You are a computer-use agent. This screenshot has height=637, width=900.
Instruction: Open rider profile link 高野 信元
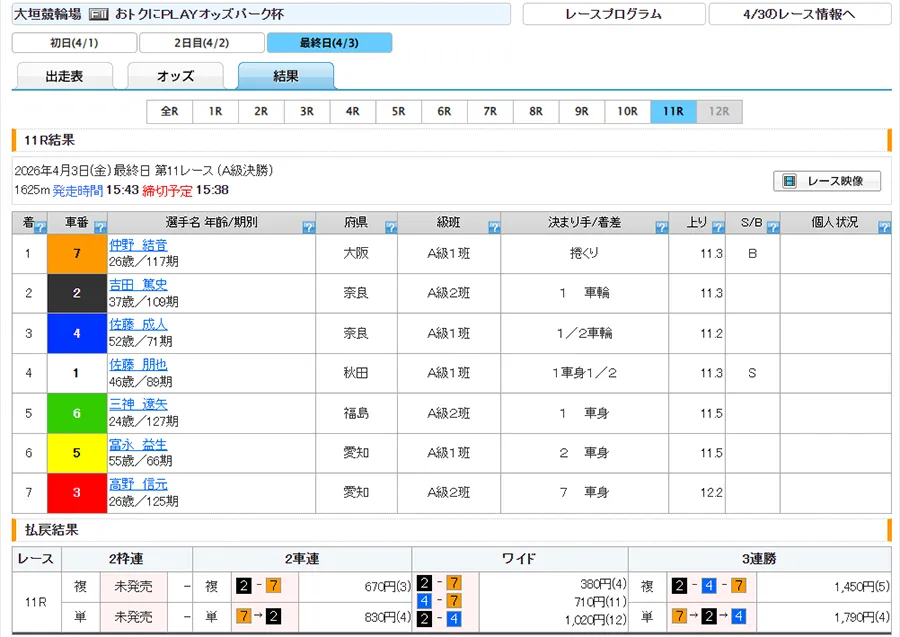[x=138, y=485]
